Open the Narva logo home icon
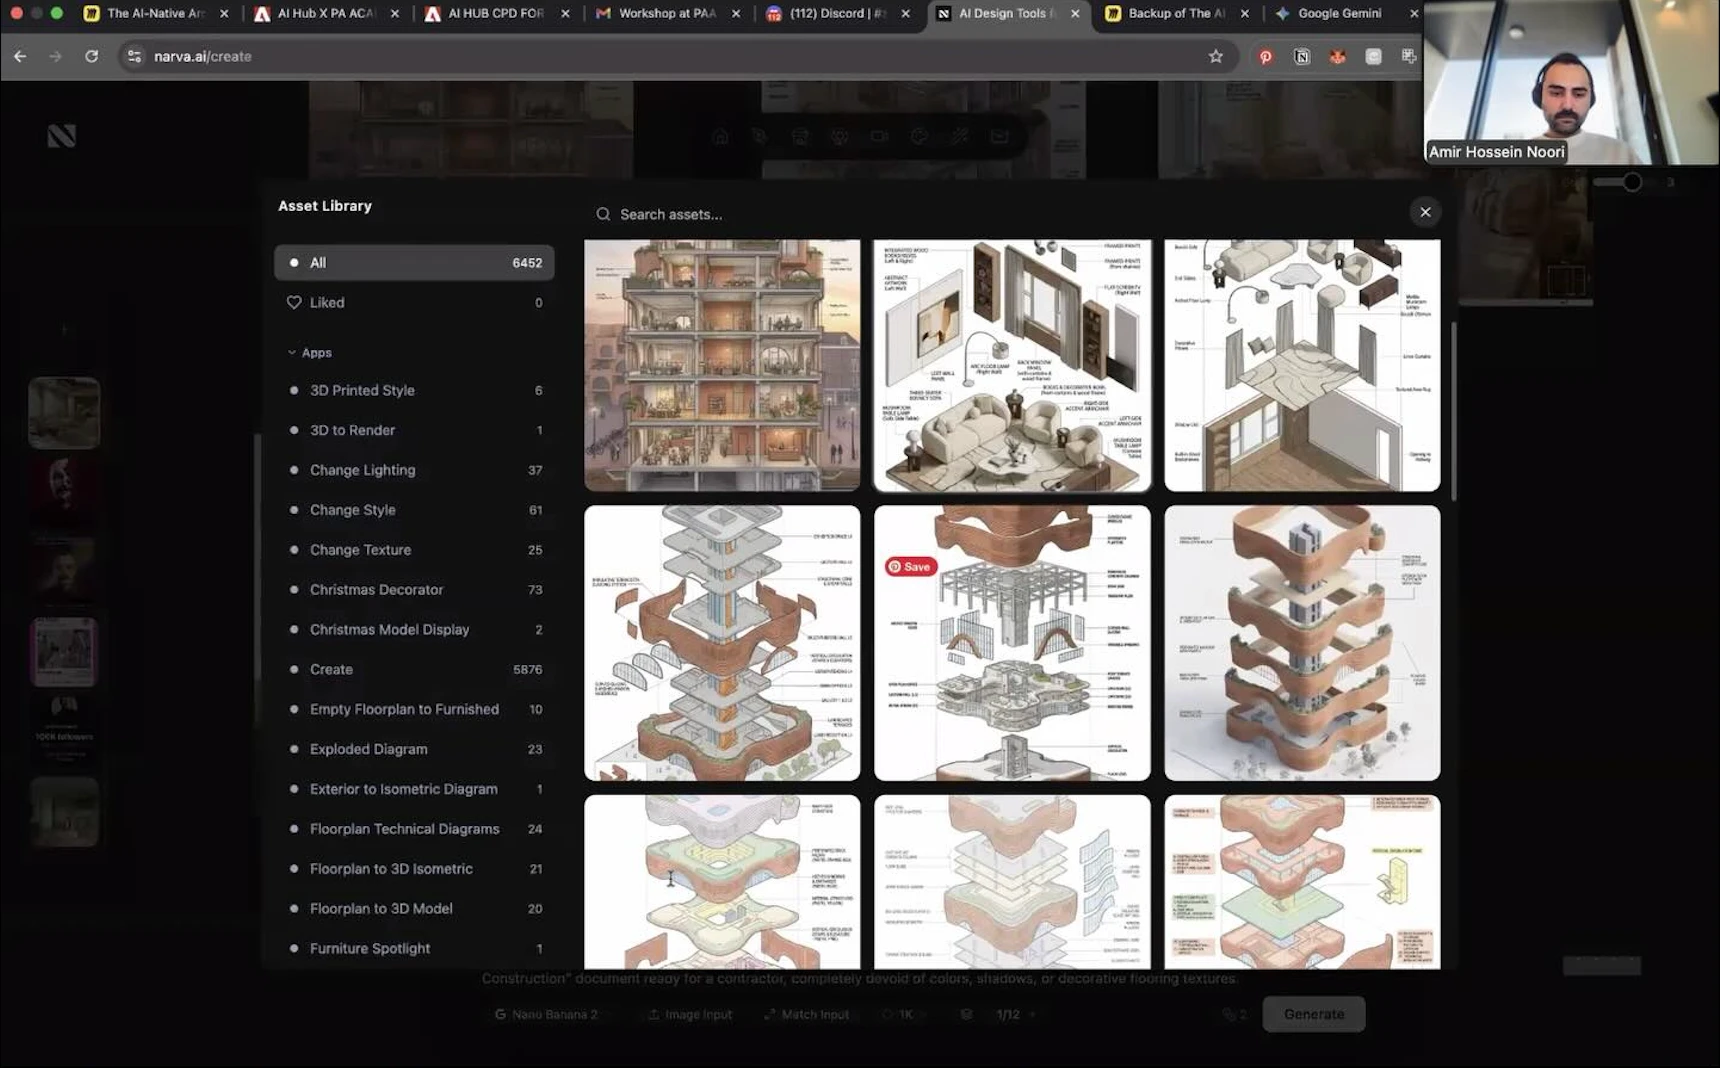 click(62, 136)
